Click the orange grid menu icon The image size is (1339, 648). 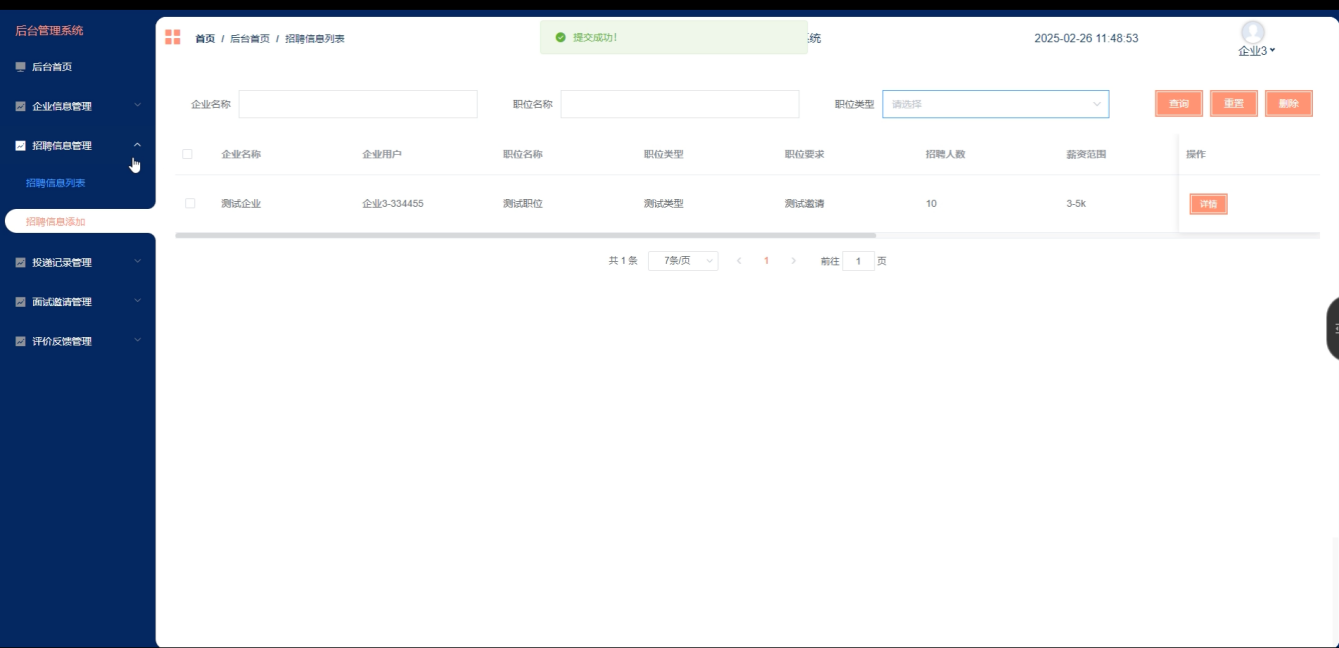coord(173,38)
